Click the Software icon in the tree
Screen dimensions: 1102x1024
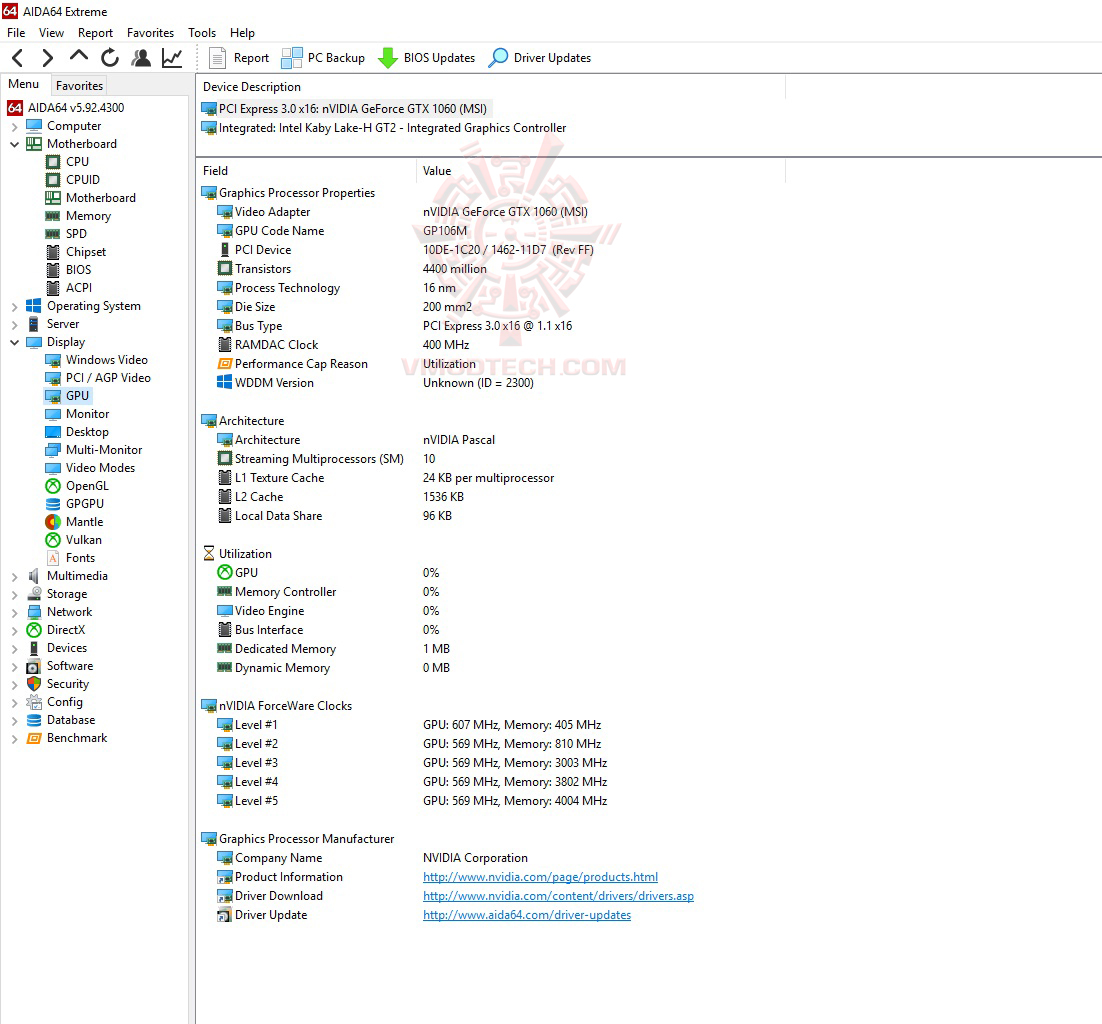click(x=34, y=666)
